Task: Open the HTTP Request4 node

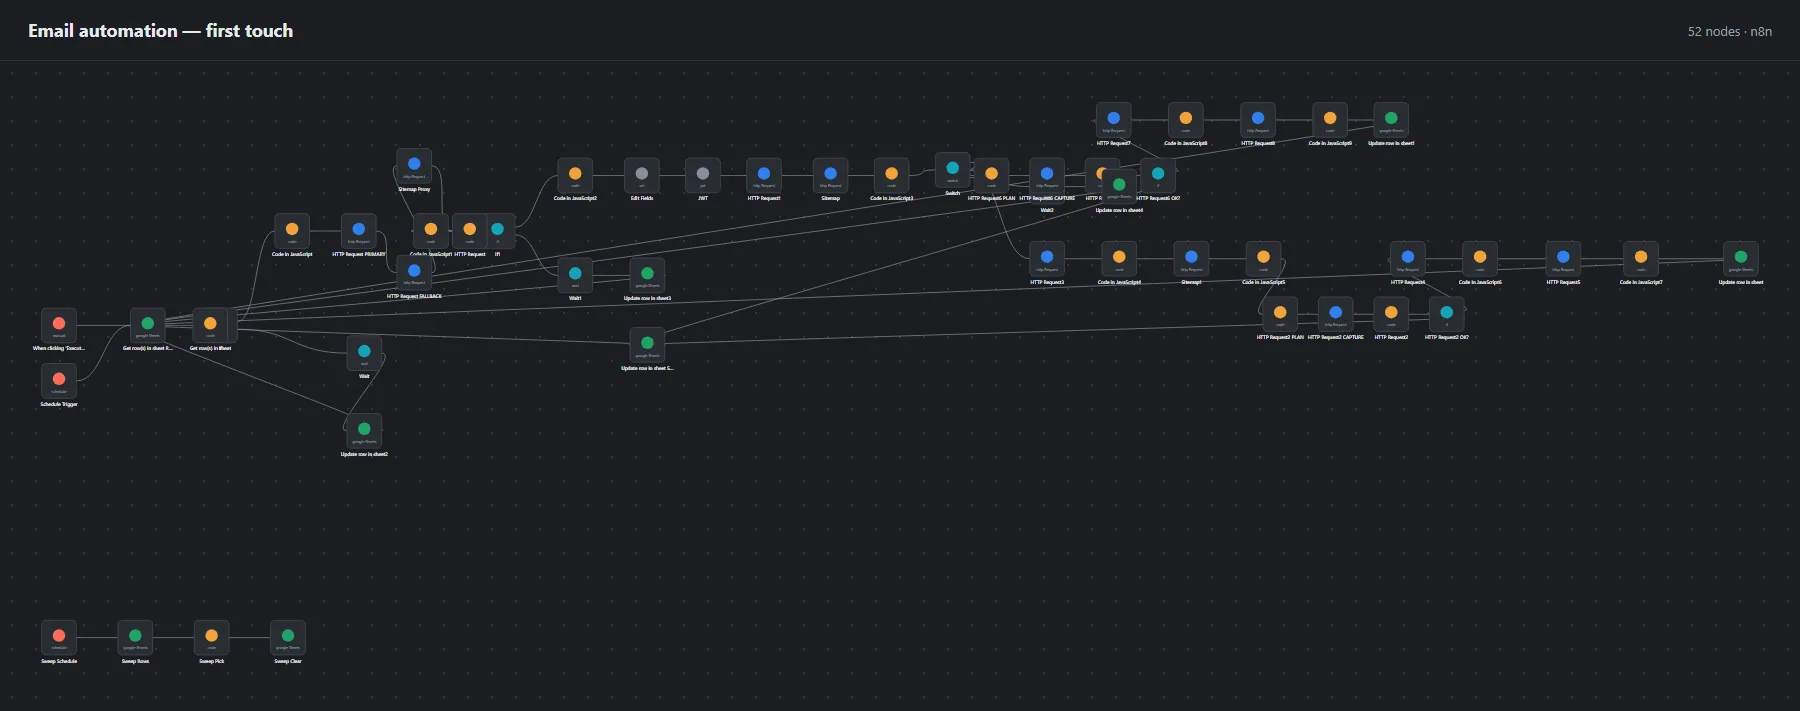Action: pyautogui.click(x=1408, y=260)
